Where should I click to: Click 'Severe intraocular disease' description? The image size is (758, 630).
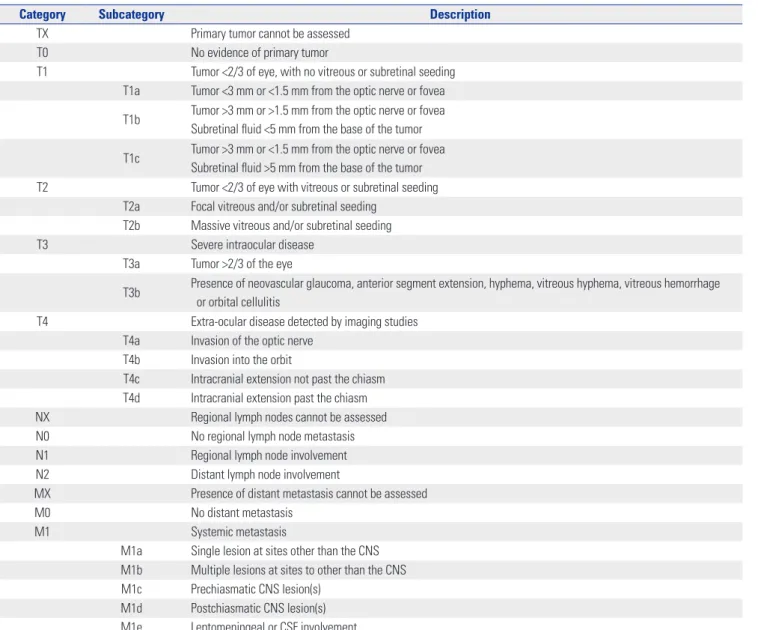(x=252, y=245)
